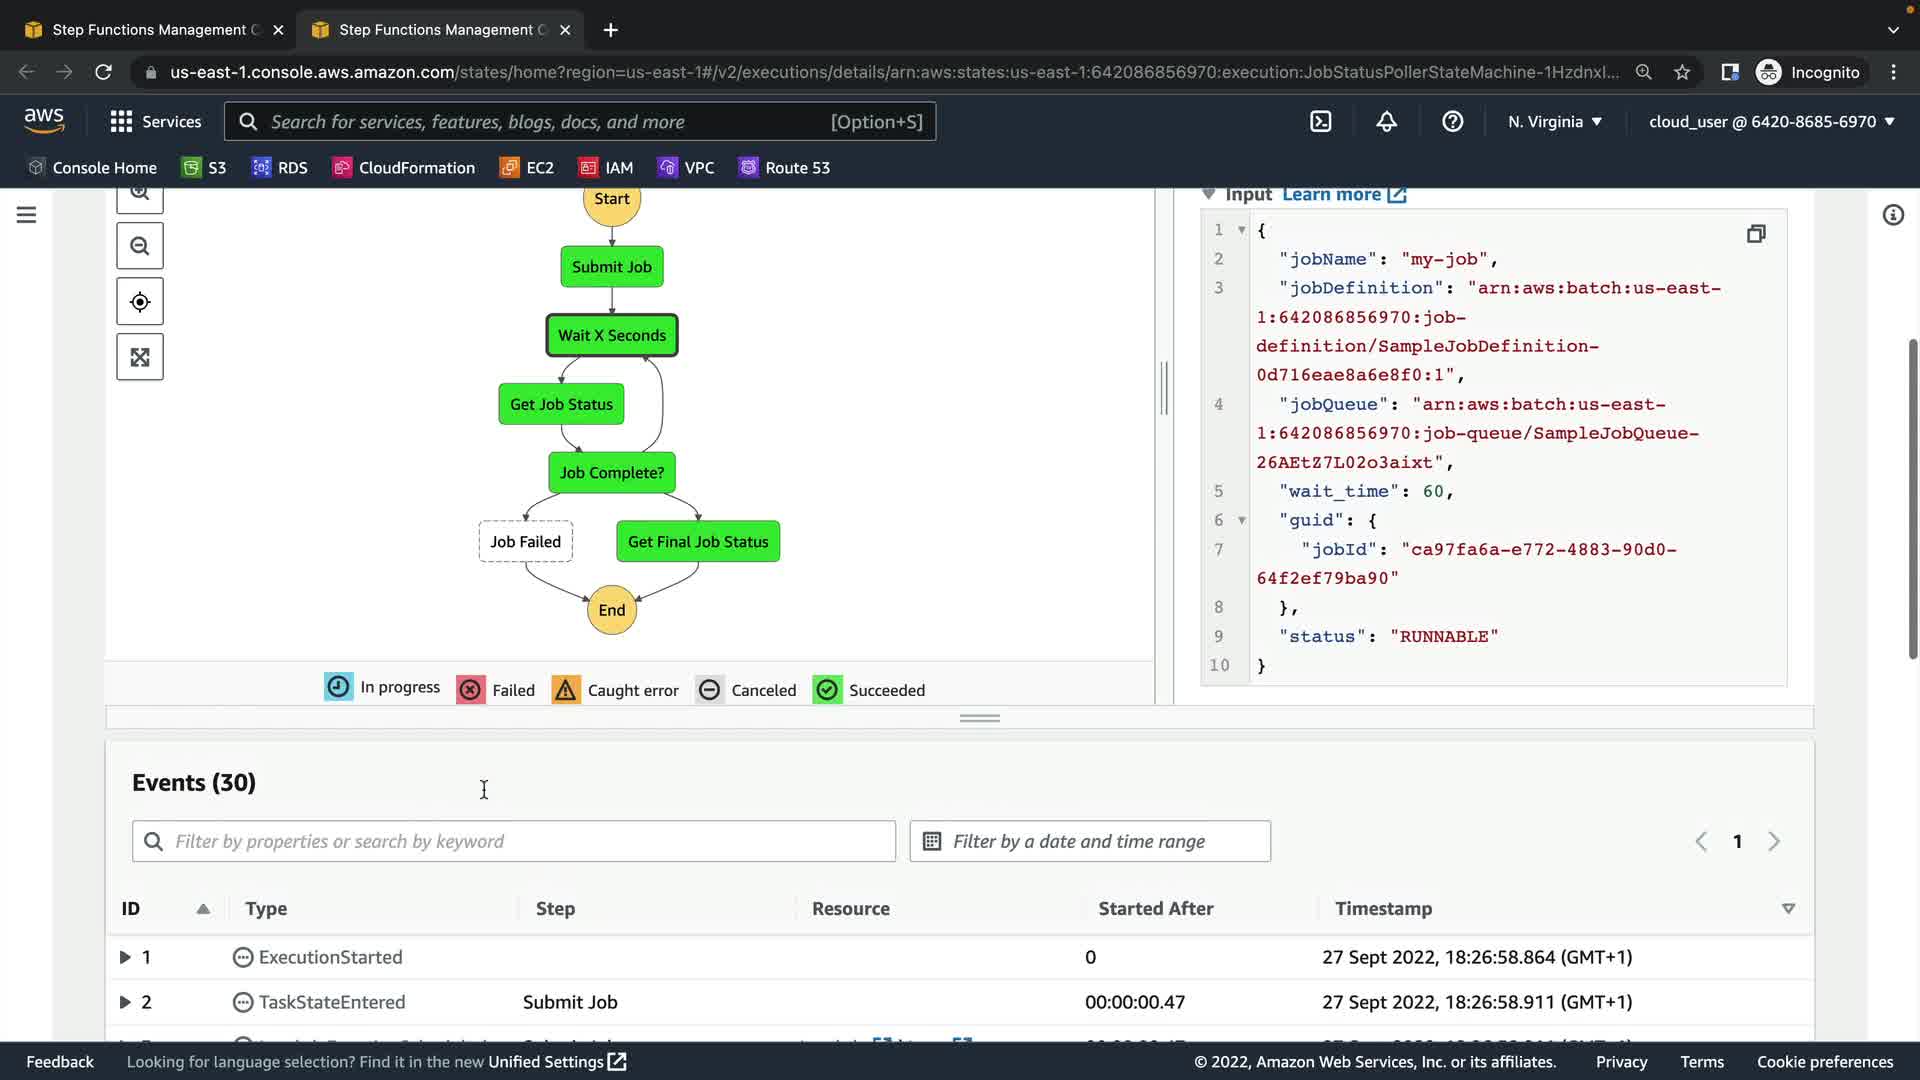Copy the input JSON with the copy icon
The image size is (1920, 1080).
click(1756, 234)
